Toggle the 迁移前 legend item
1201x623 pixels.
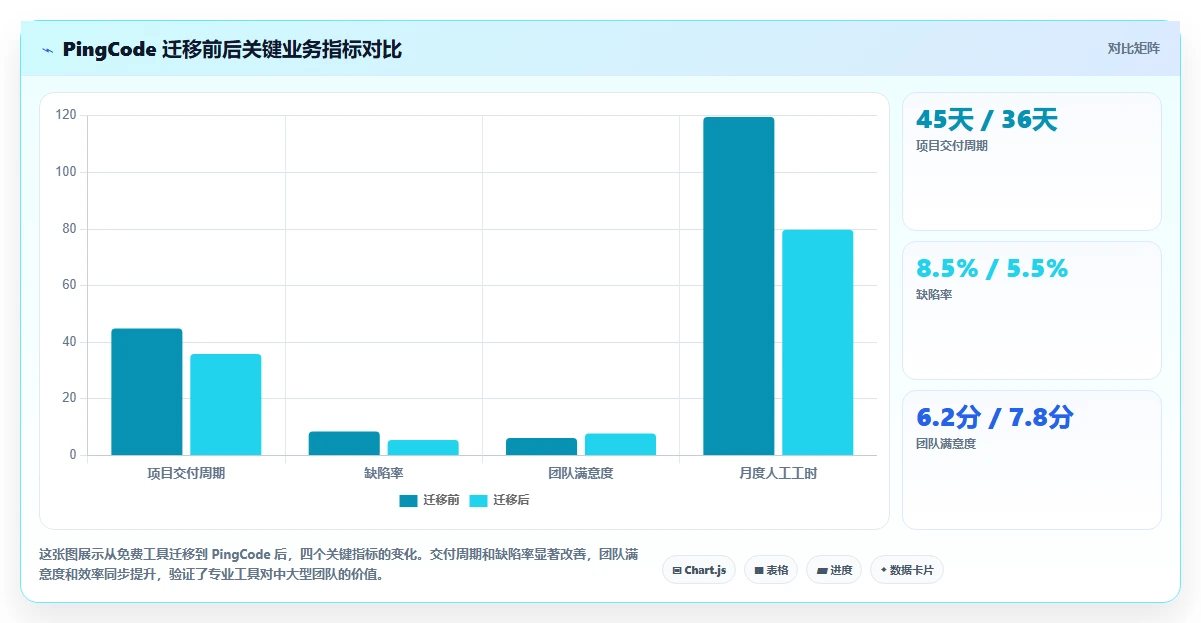[x=429, y=500]
